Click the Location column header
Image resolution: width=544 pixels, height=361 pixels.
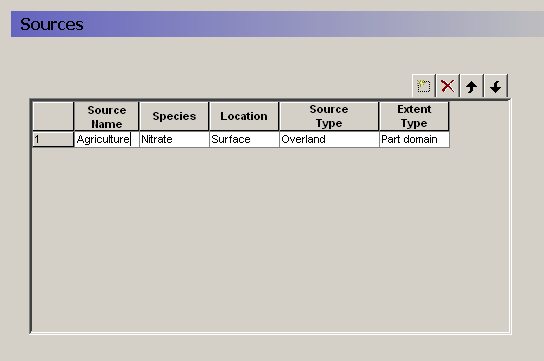(244, 117)
